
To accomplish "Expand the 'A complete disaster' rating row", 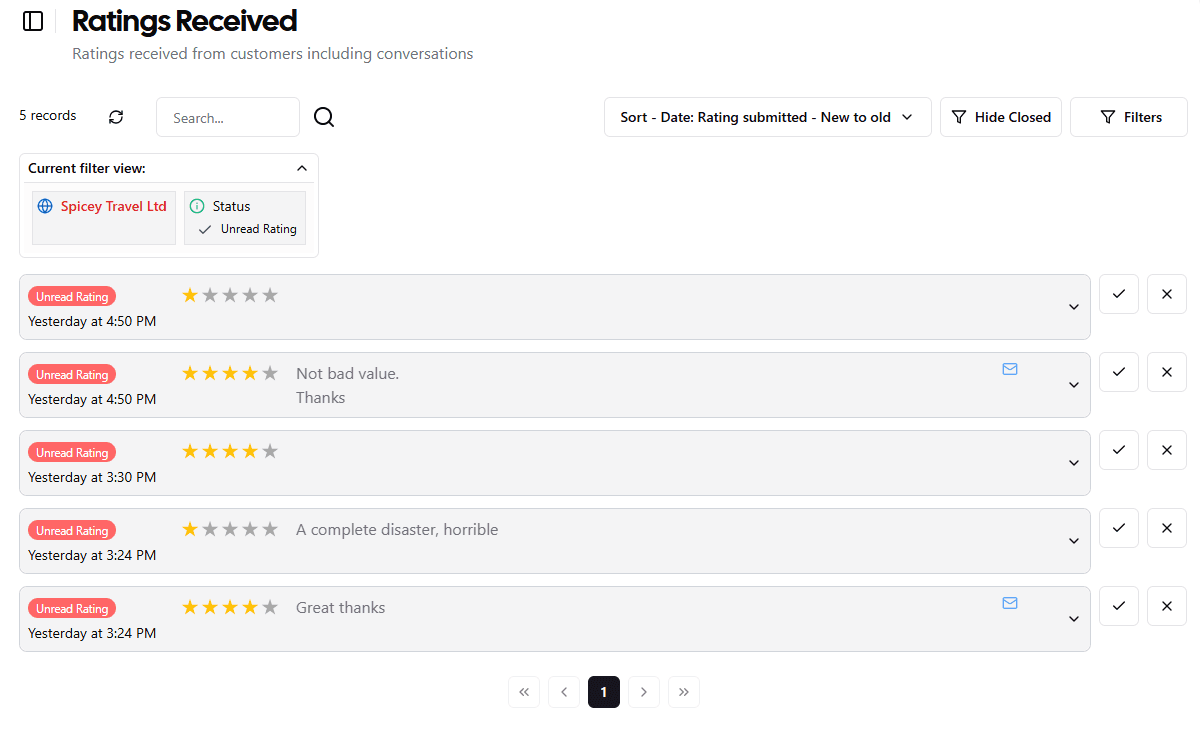I will (1074, 541).
